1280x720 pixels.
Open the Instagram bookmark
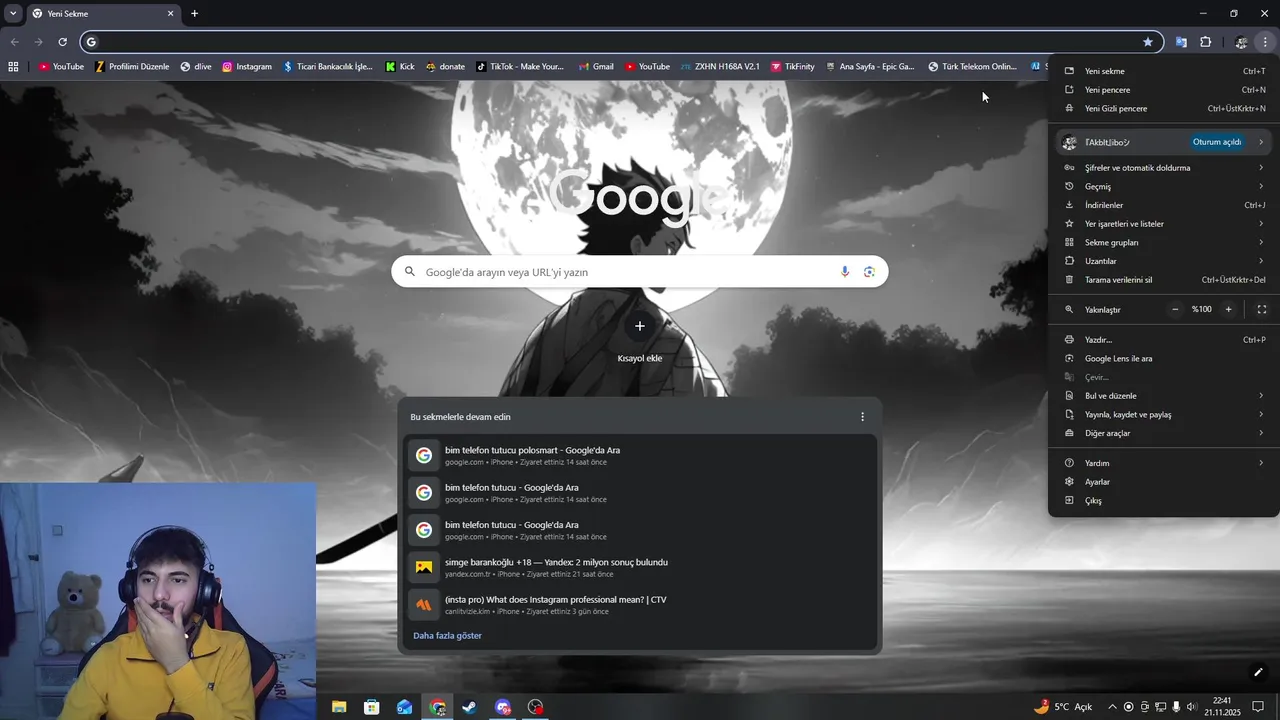click(x=247, y=67)
